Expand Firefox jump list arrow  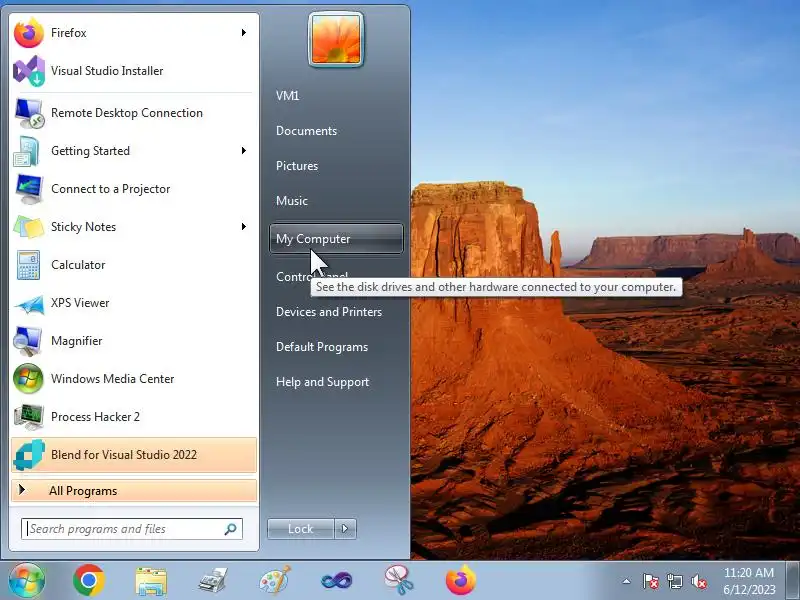point(244,33)
